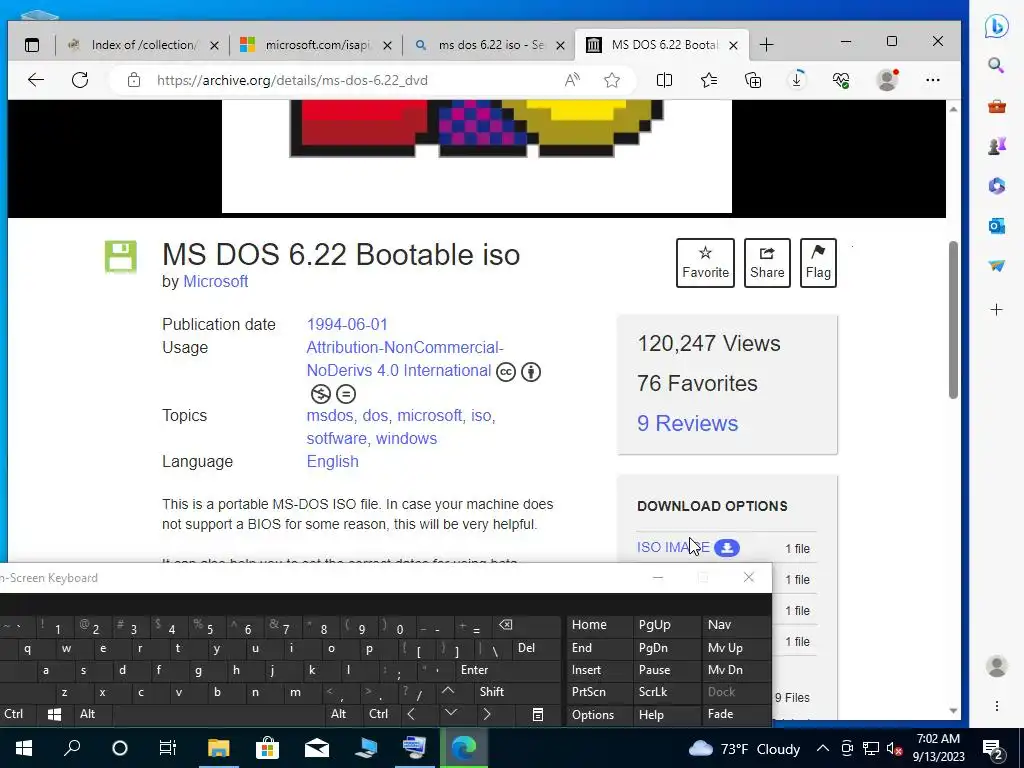Click Windows Start button
This screenshot has height=768, width=1024.
coord(24,748)
